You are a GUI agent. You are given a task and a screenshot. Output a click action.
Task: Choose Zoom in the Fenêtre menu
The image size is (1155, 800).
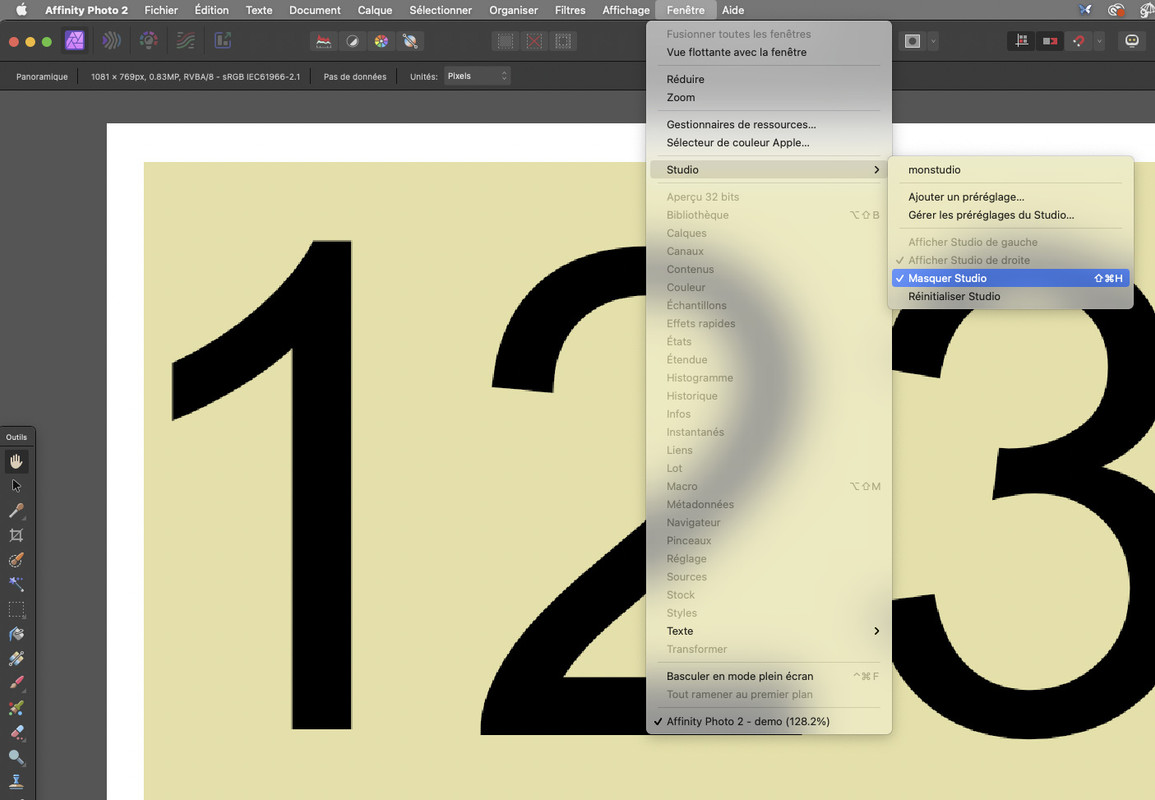[x=769, y=97]
